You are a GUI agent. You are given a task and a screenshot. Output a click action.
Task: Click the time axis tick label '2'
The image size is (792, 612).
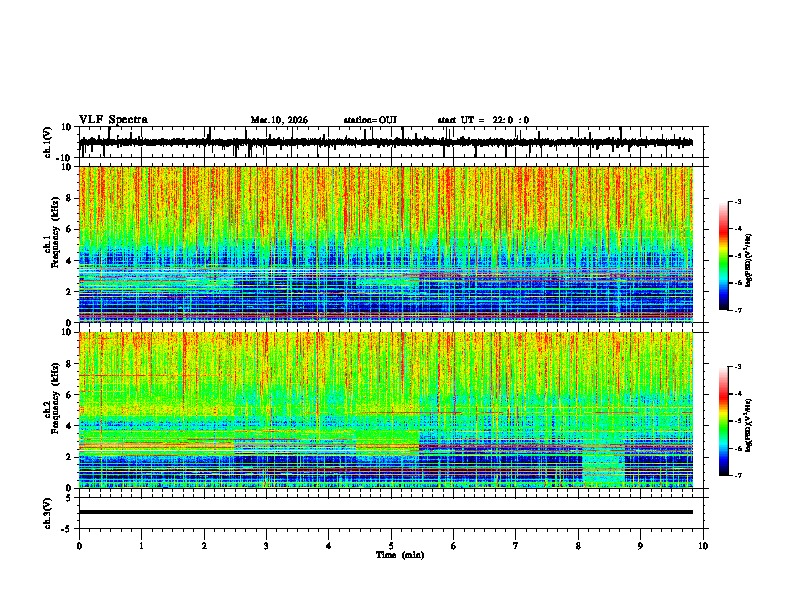[x=204, y=546]
